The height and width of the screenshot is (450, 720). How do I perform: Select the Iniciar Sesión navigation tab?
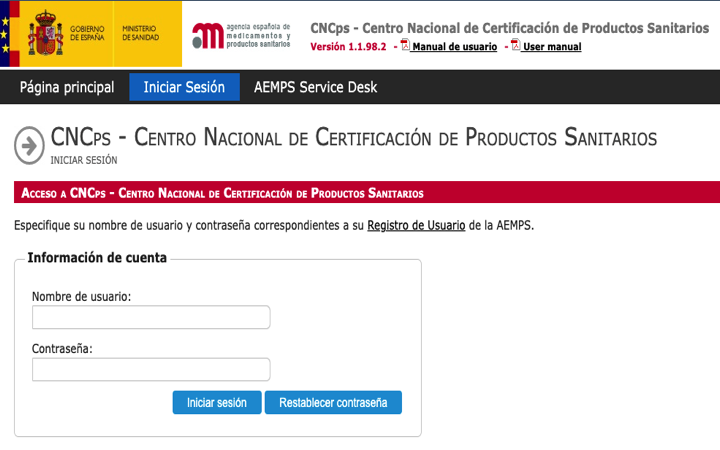coord(185,87)
